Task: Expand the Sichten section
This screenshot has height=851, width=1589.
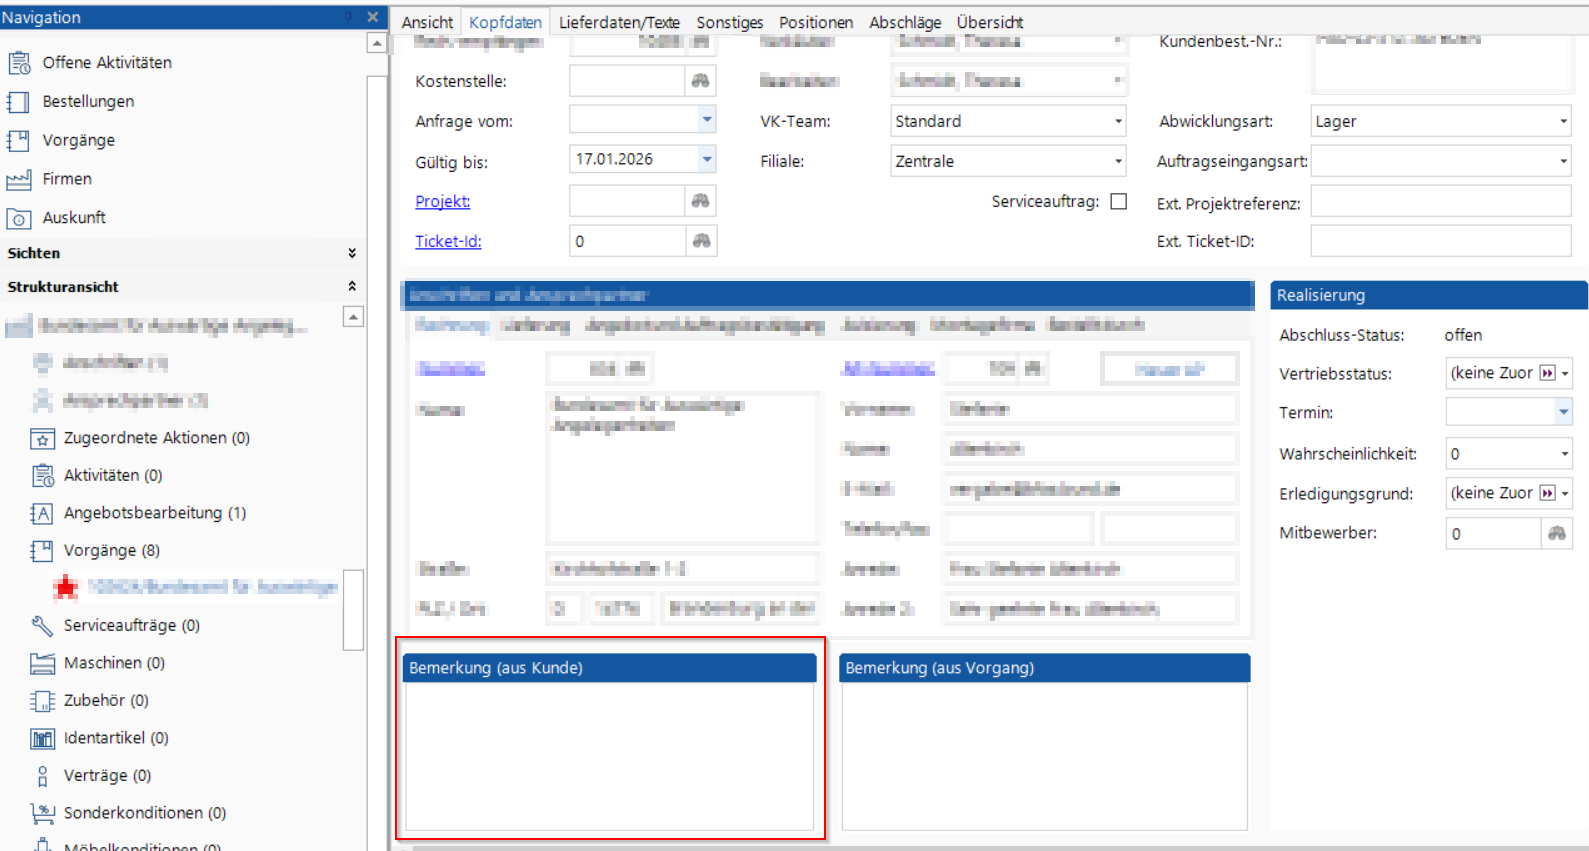Action: [351, 253]
